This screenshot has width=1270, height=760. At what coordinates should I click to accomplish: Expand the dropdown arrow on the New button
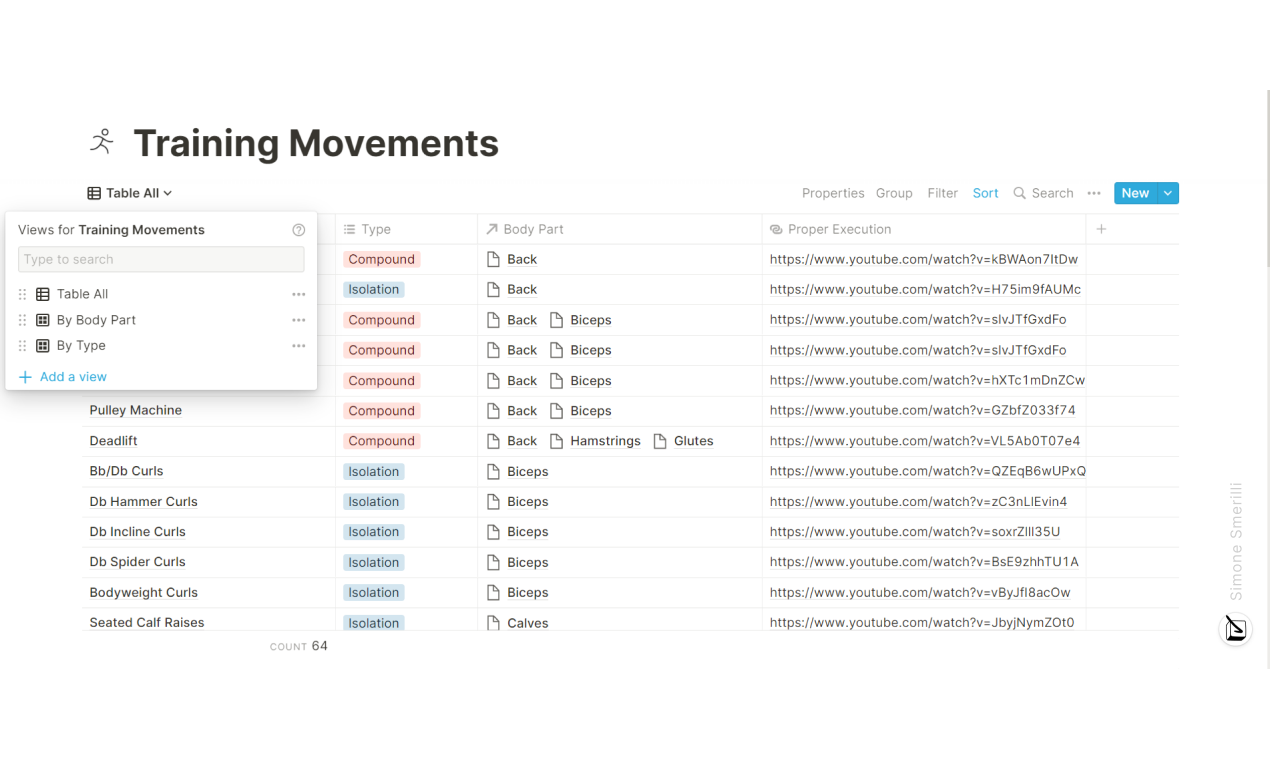1165,192
